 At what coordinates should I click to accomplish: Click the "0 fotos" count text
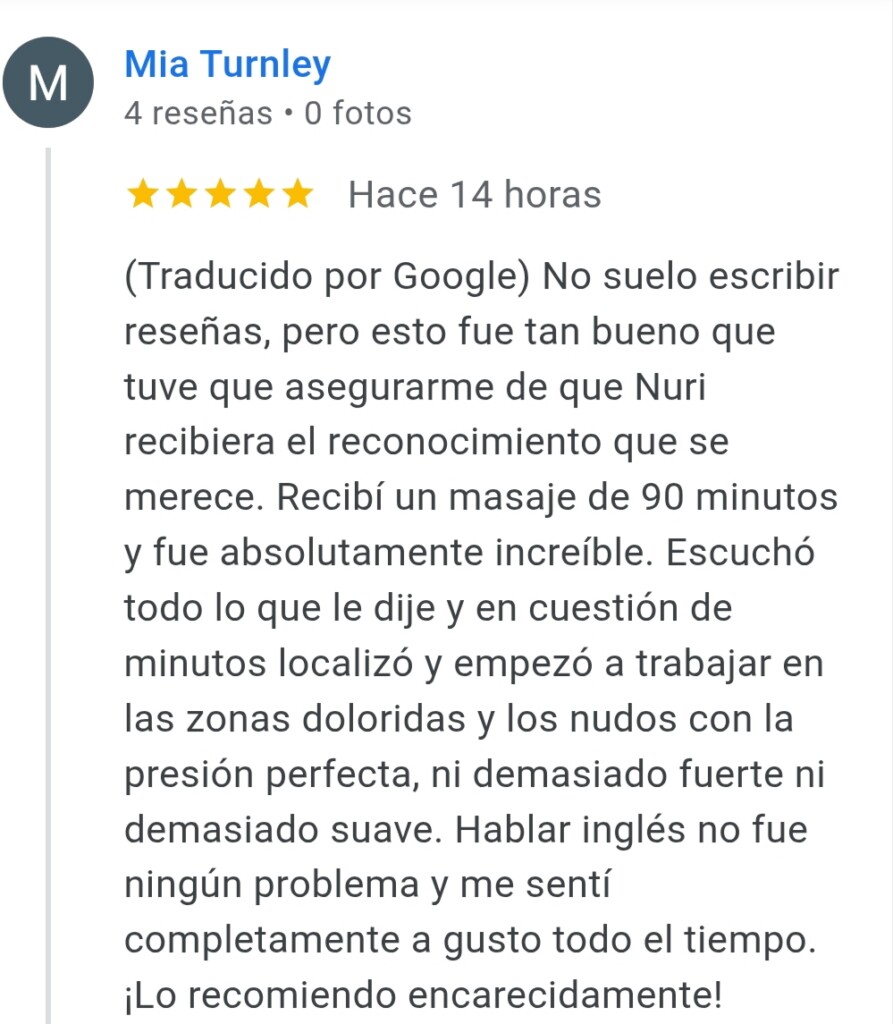[358, 114]
